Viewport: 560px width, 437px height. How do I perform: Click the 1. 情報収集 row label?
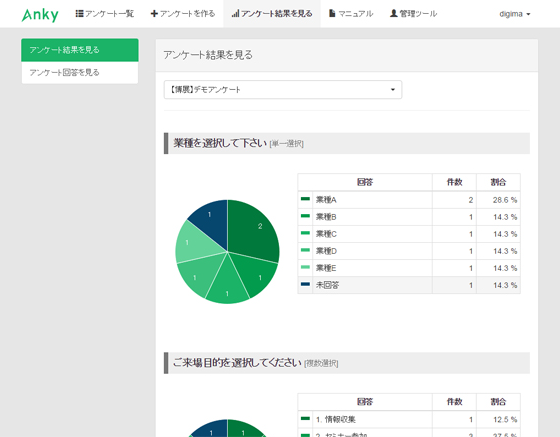336,420
